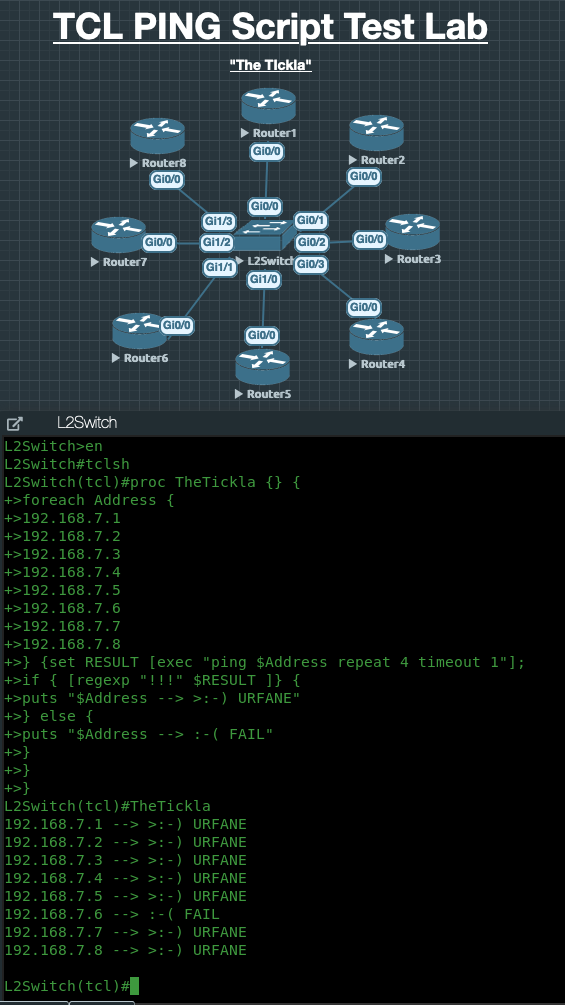Click the "192.168.7.8 --> >:-) URFANE" result
565x1005 pixels.
[x=126, y=949]
